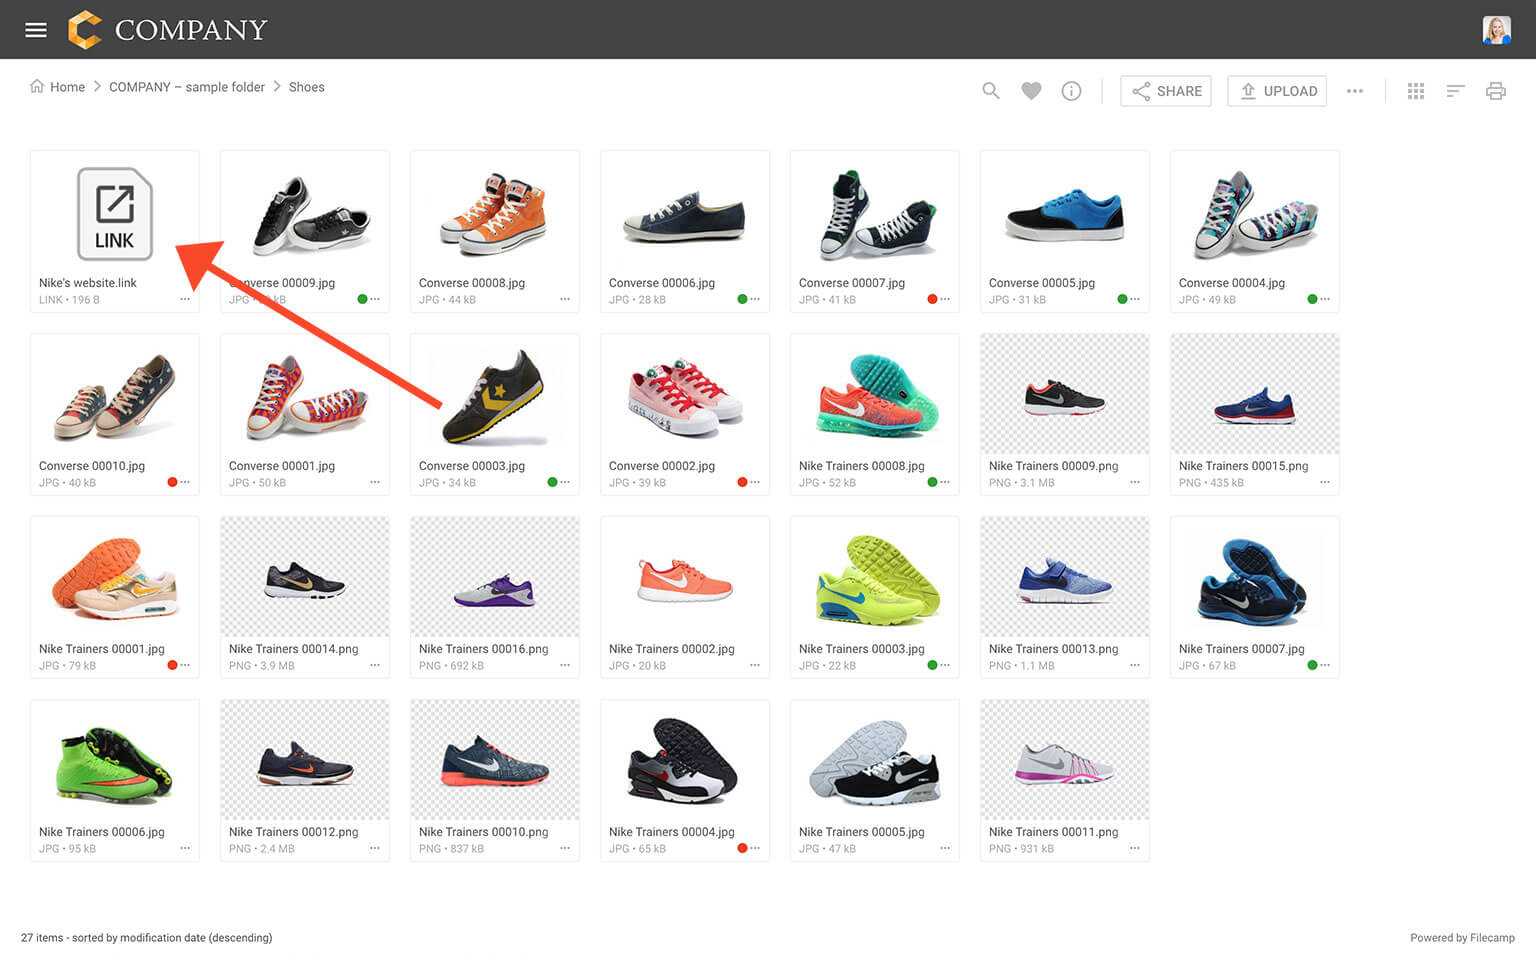Open options for Converse 00004.jpg

[x=1325, y=299]
